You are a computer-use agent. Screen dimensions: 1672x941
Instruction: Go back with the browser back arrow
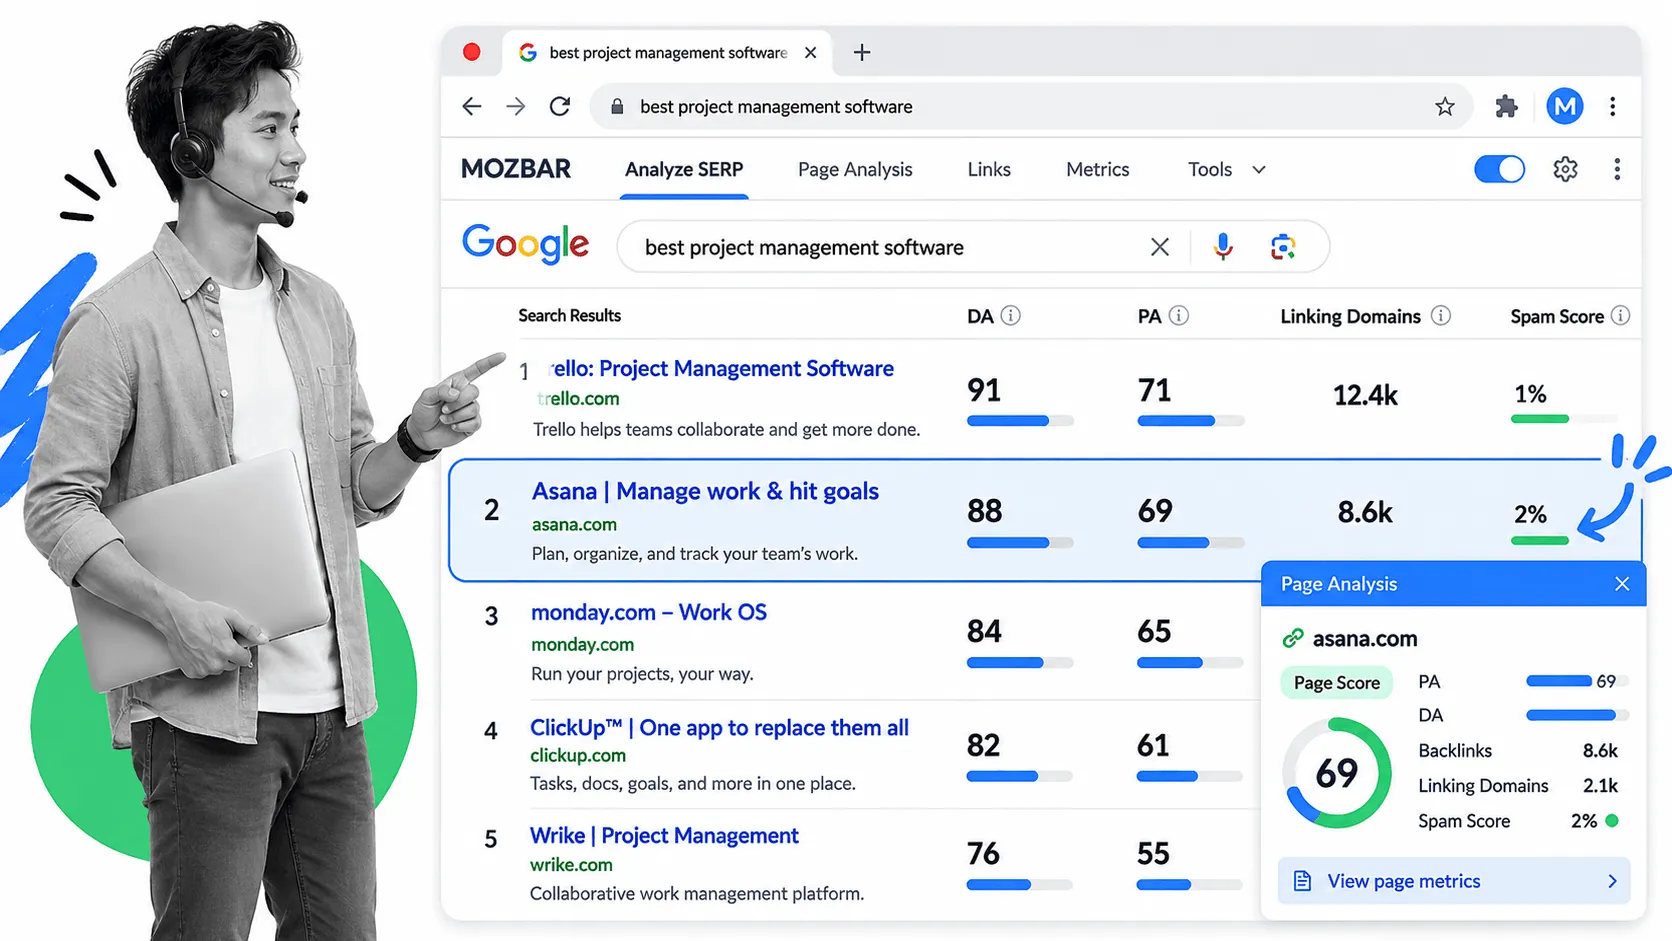(x=472, y=106)
